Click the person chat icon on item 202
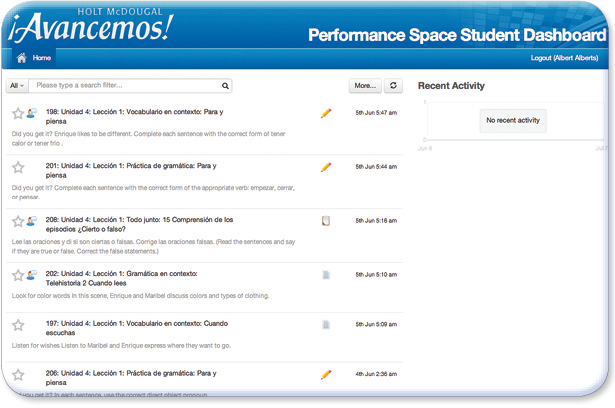615x408 pixels. pos(32,275)
